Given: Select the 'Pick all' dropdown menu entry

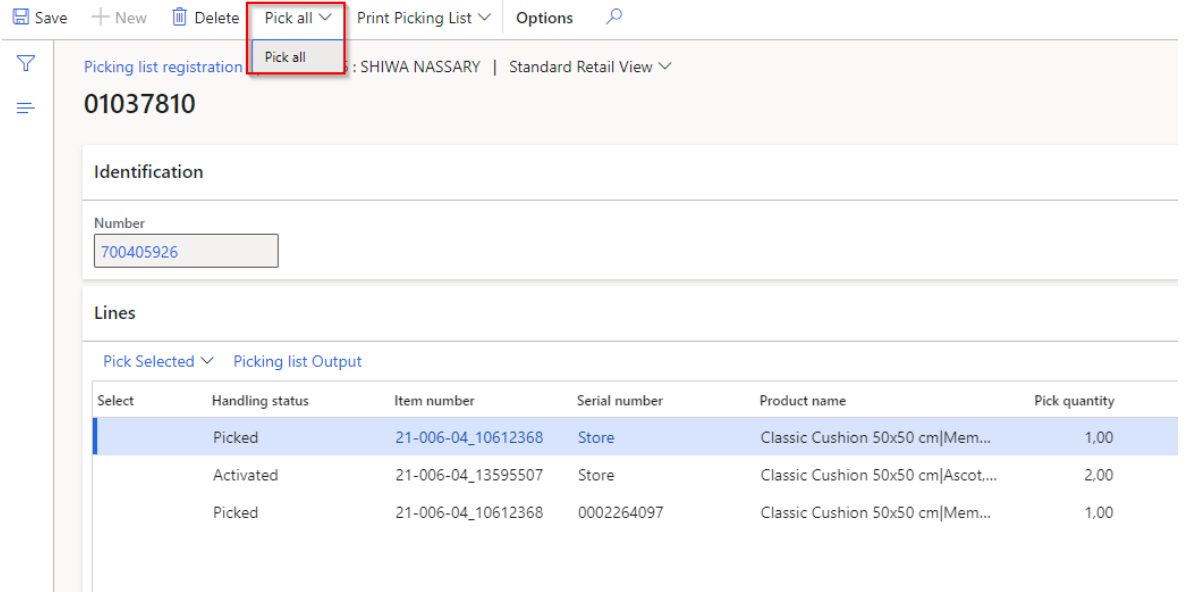Looking at the screenshot, I should (286, 57).
